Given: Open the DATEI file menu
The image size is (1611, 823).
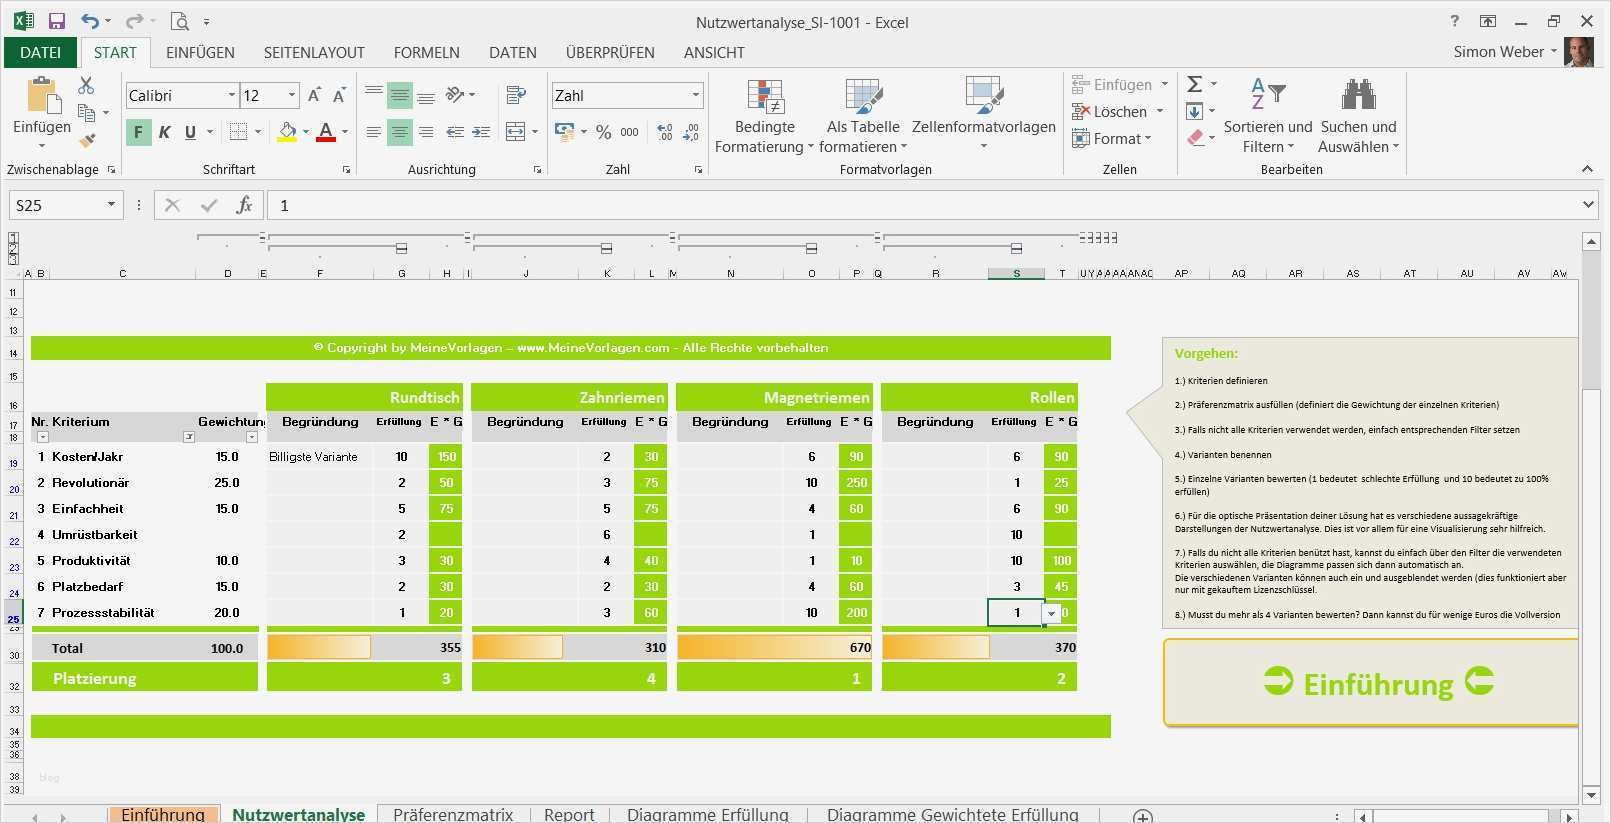Looking at the screenshot, I should pos(40,52).
